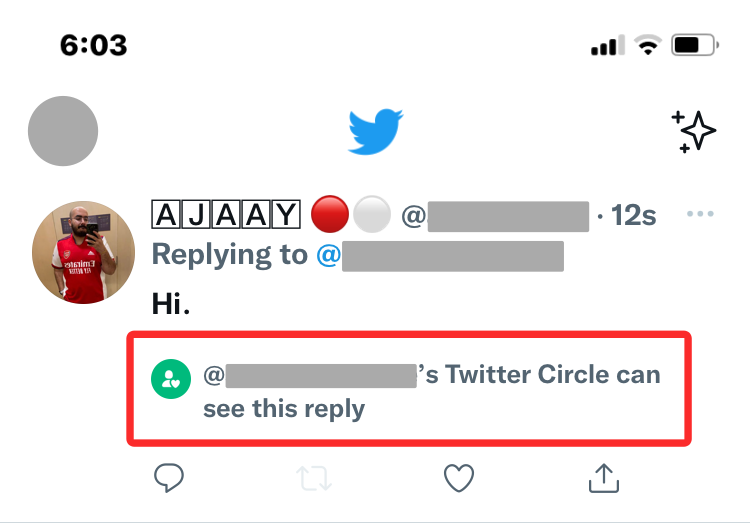The width and height of the screenshot is (750, 528).
Task: Tap the 12s timestamp
Action: 633,215
